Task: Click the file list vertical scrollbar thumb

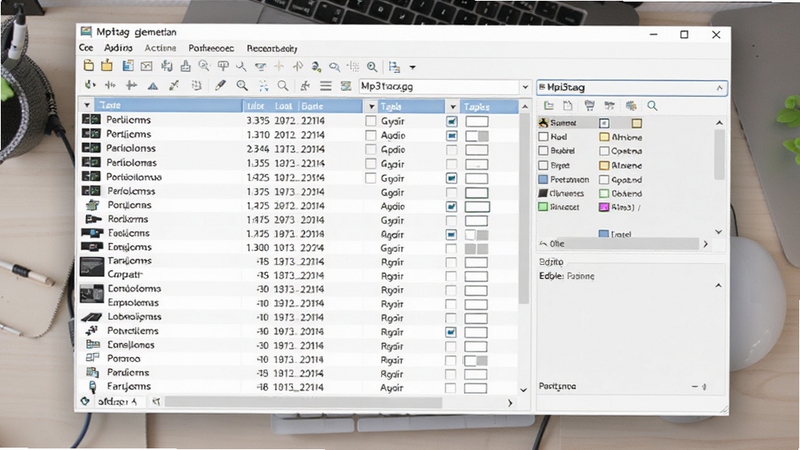Action: (524, 208)
